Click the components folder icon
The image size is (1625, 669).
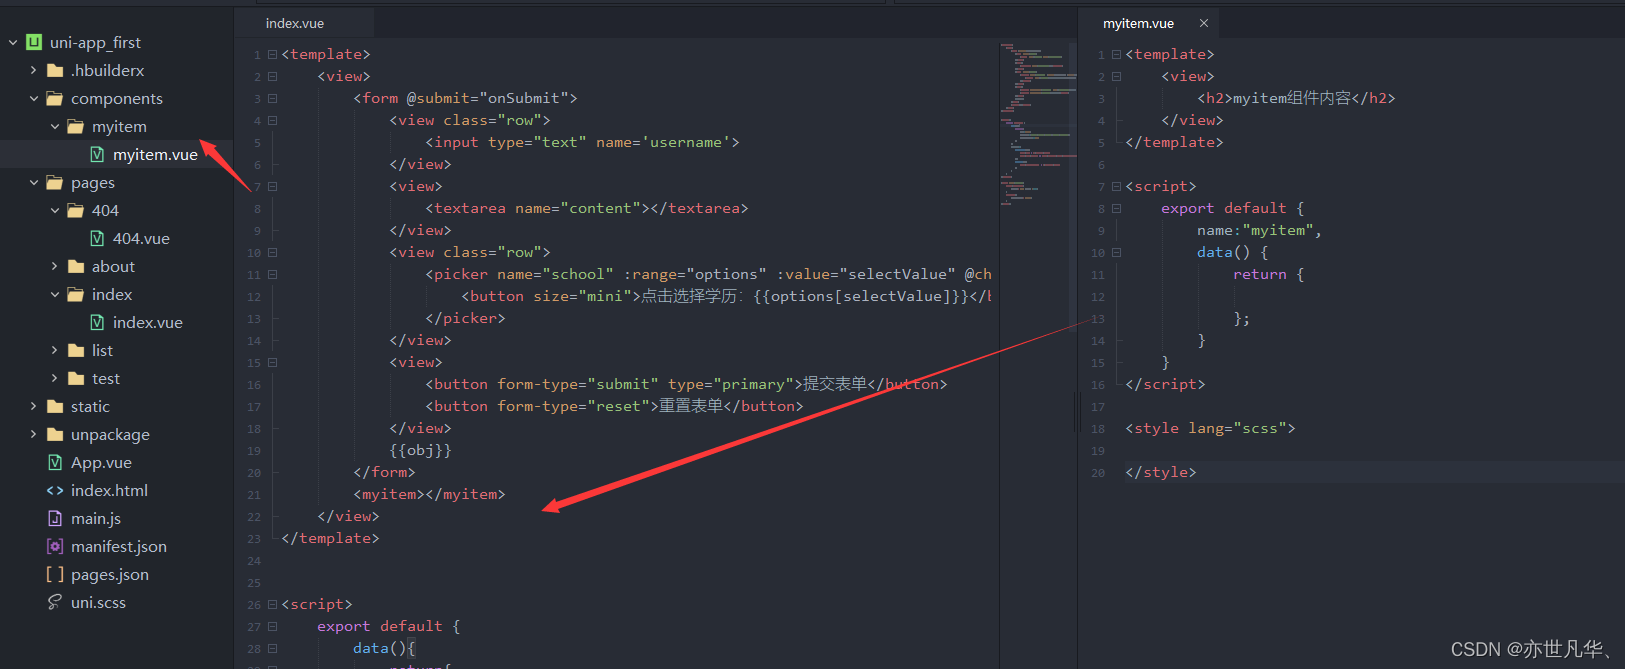(x=55, y=98)
